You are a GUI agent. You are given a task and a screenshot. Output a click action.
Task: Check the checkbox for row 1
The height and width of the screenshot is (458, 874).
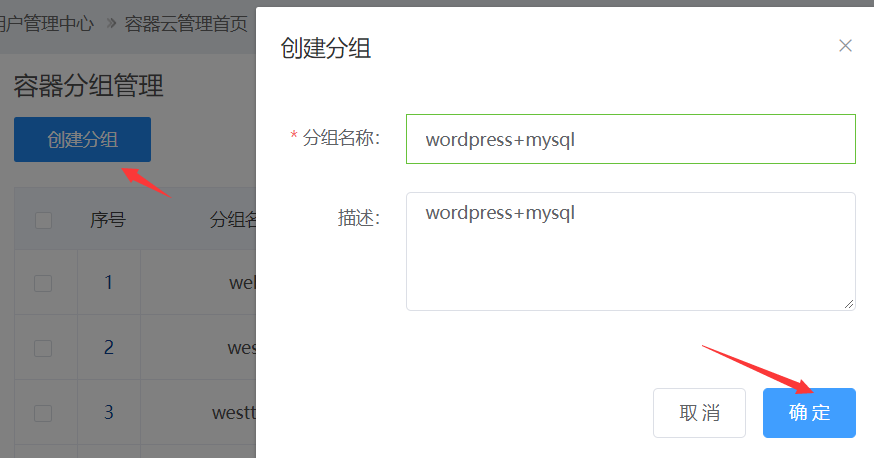click(x=43, y=283)
